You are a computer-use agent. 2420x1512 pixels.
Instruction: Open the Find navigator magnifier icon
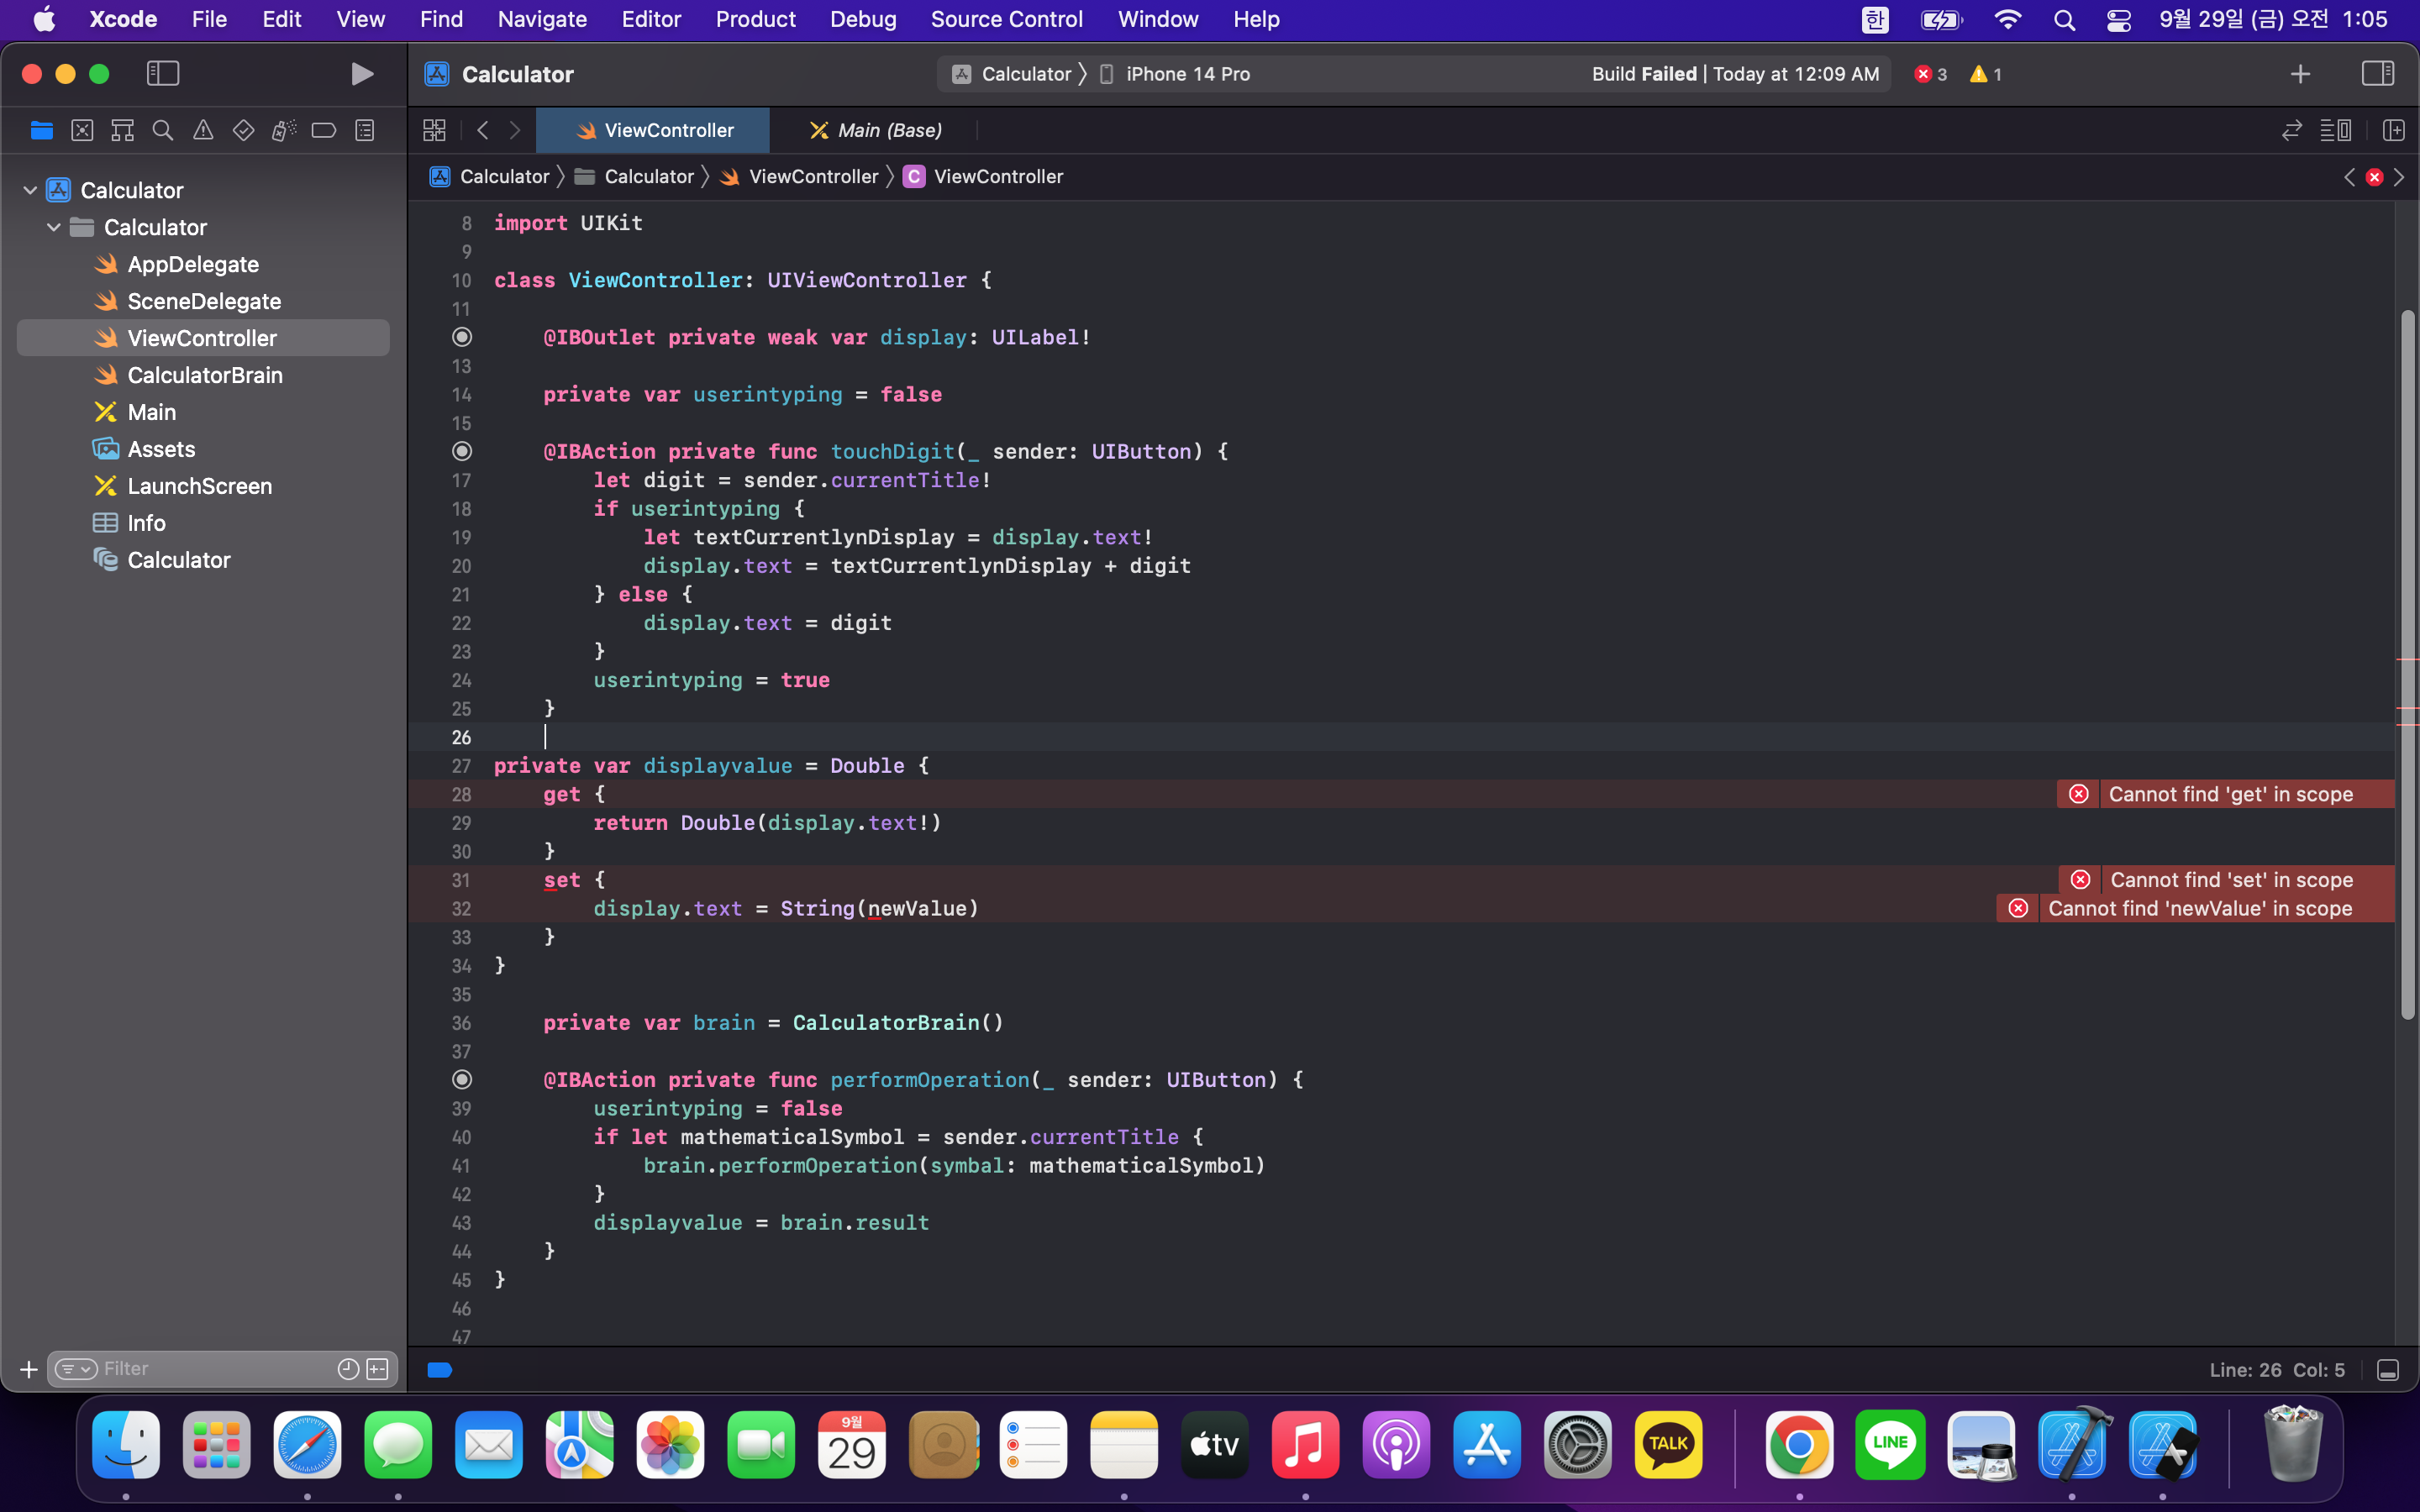point(162,131)
